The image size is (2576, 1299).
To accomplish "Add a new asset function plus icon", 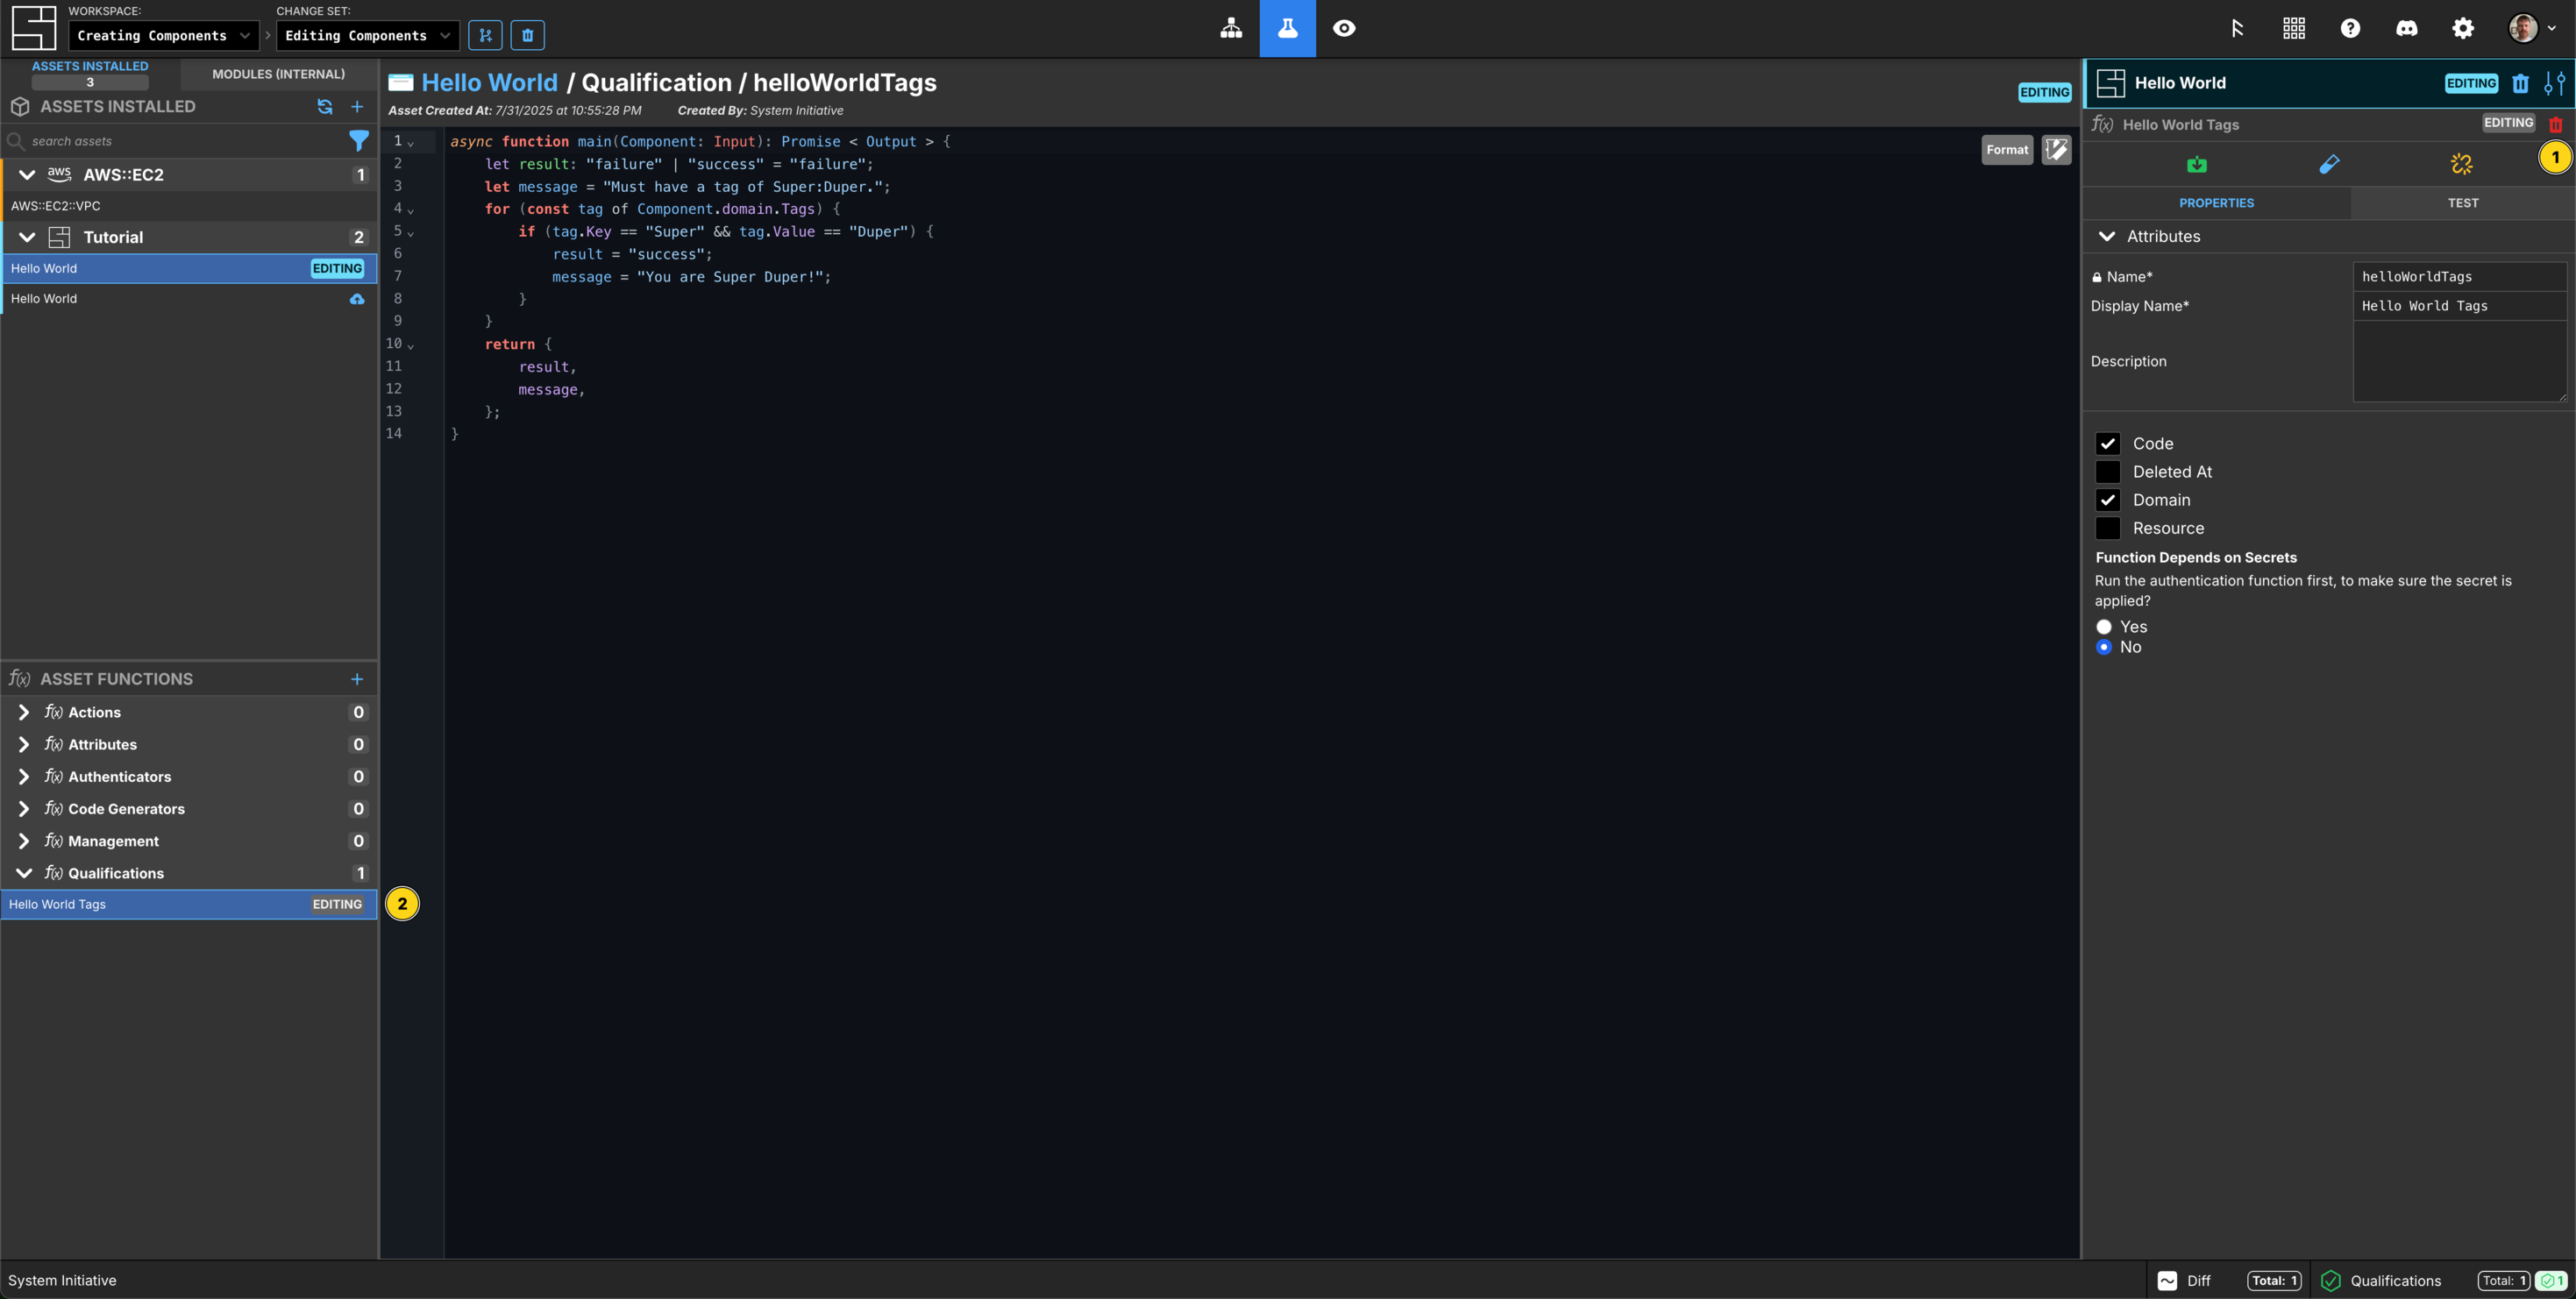I will pyautogui.click(x=357, y=679).
